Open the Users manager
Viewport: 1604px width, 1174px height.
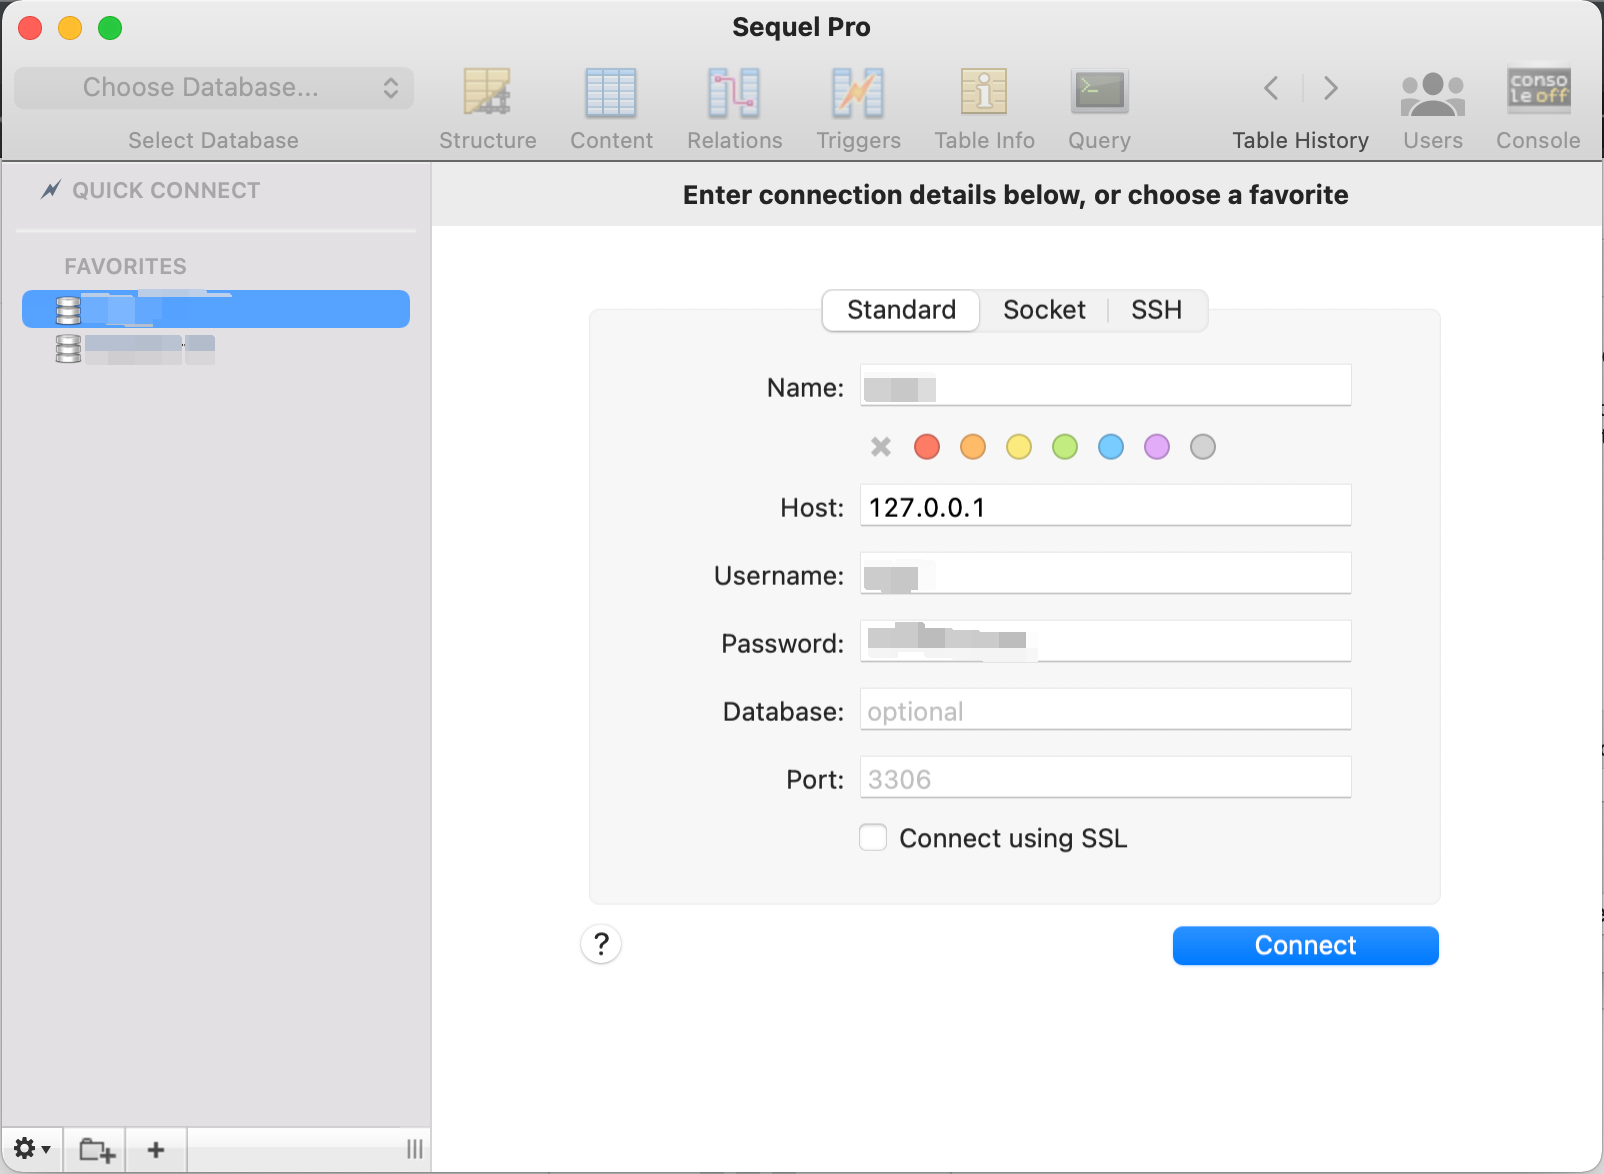tap(1432, 109)
